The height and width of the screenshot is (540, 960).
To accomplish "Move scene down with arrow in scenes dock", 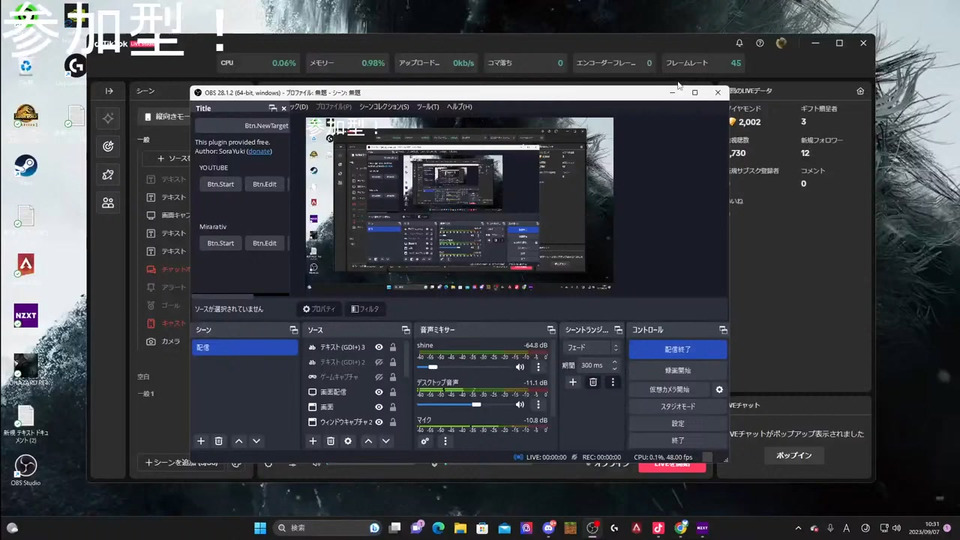I will click(x=257, y=441).
